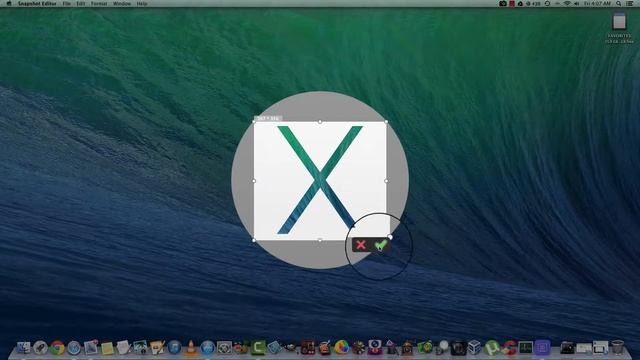640x360 pixels.
Task: Click the camera icon in the menu bar
Action: (x=503, y=3)
